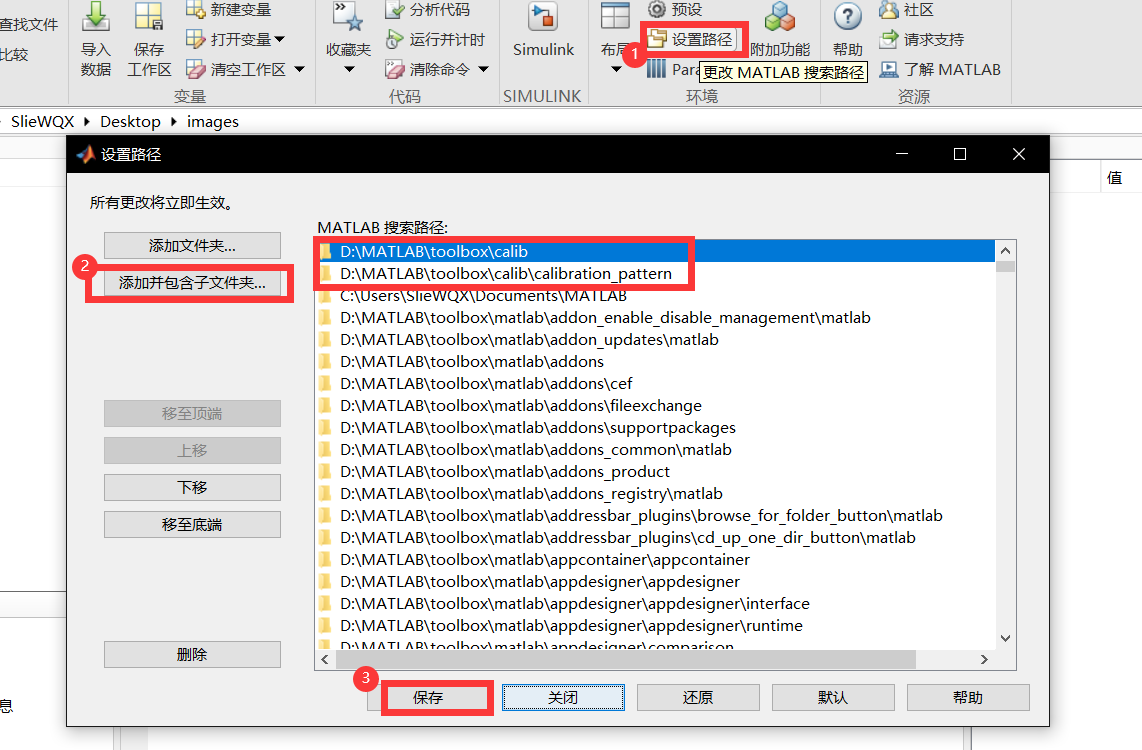The height and width of the screenshot is (750, 1142).
Task: Select path ending addons\fileexchange
Action: tap(655, 406)
